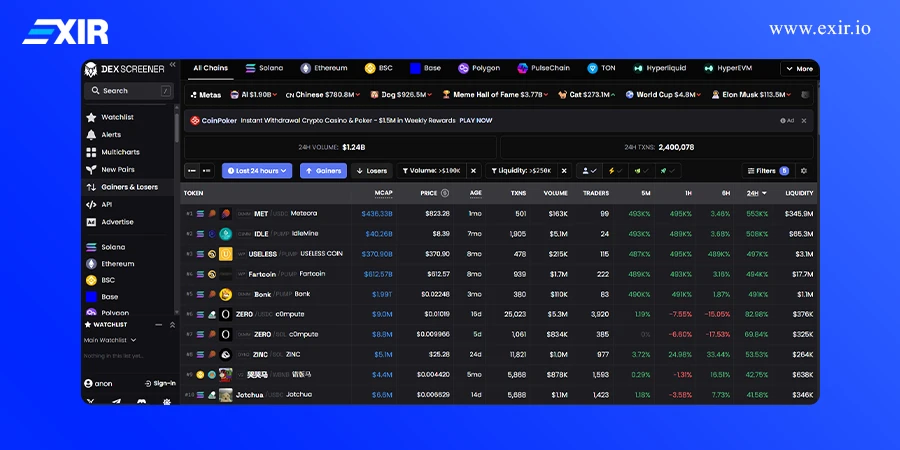Viewport: 900px width, 450px height.
Task: Switch to Hyperliquid chain tab
Action: point(660,68)
